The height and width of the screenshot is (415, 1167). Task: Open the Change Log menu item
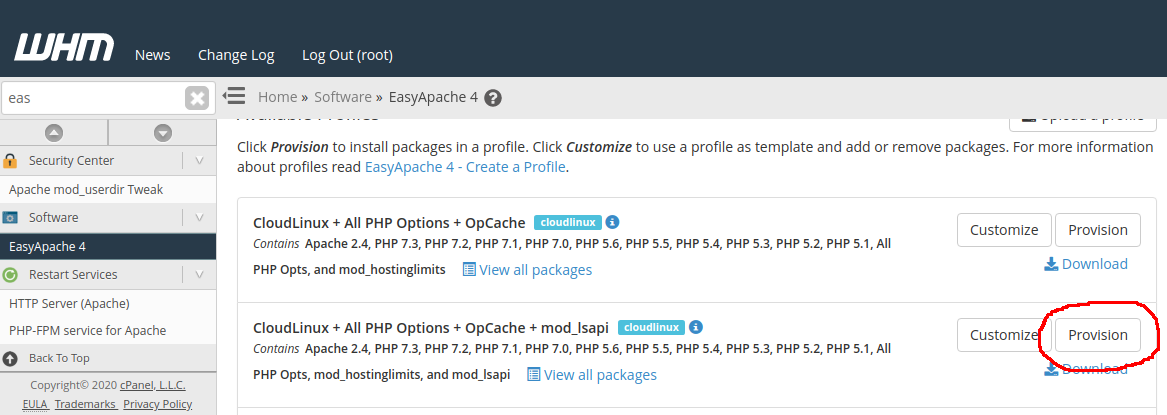[x=236, y=55]
